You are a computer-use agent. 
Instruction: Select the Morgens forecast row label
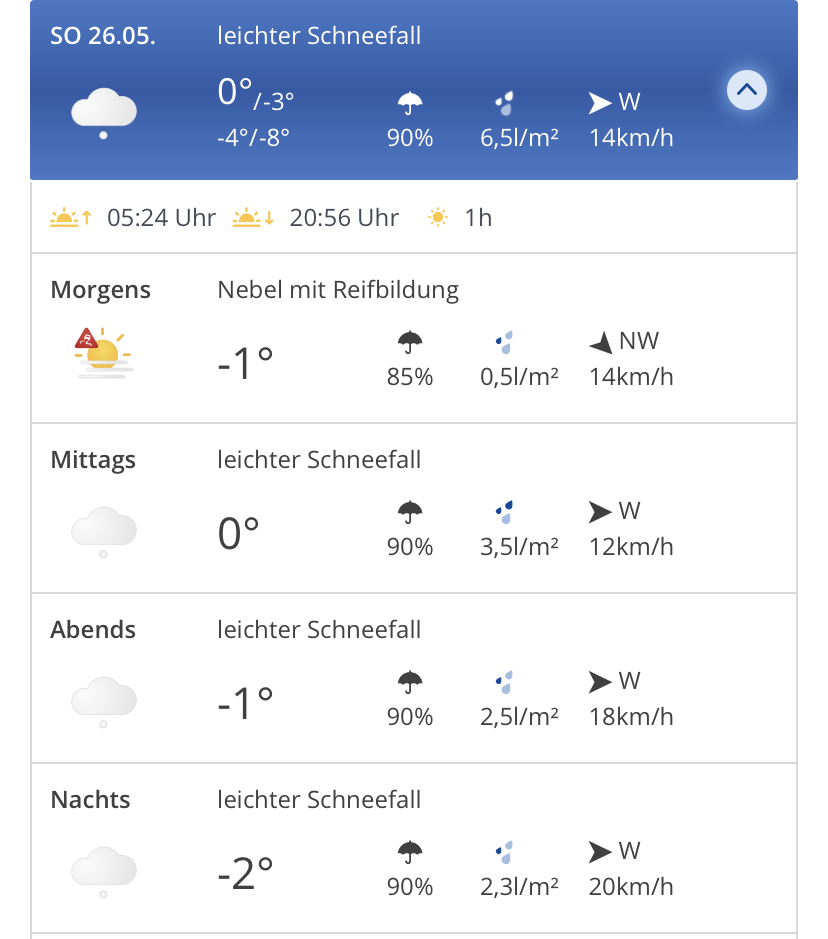(x=101, y=290)
